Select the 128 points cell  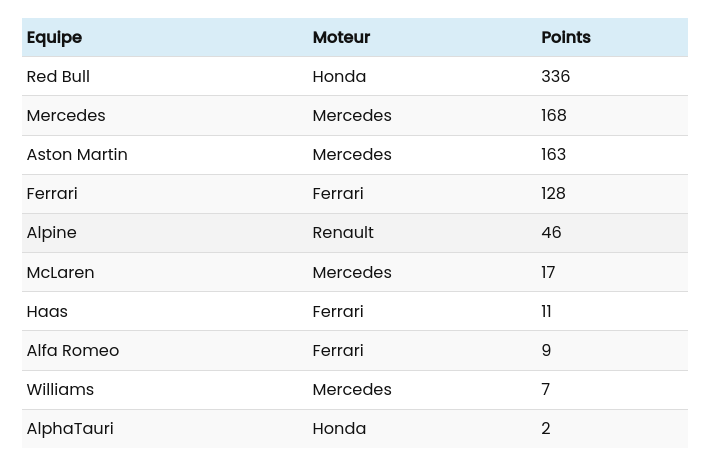tap(553, 193)
